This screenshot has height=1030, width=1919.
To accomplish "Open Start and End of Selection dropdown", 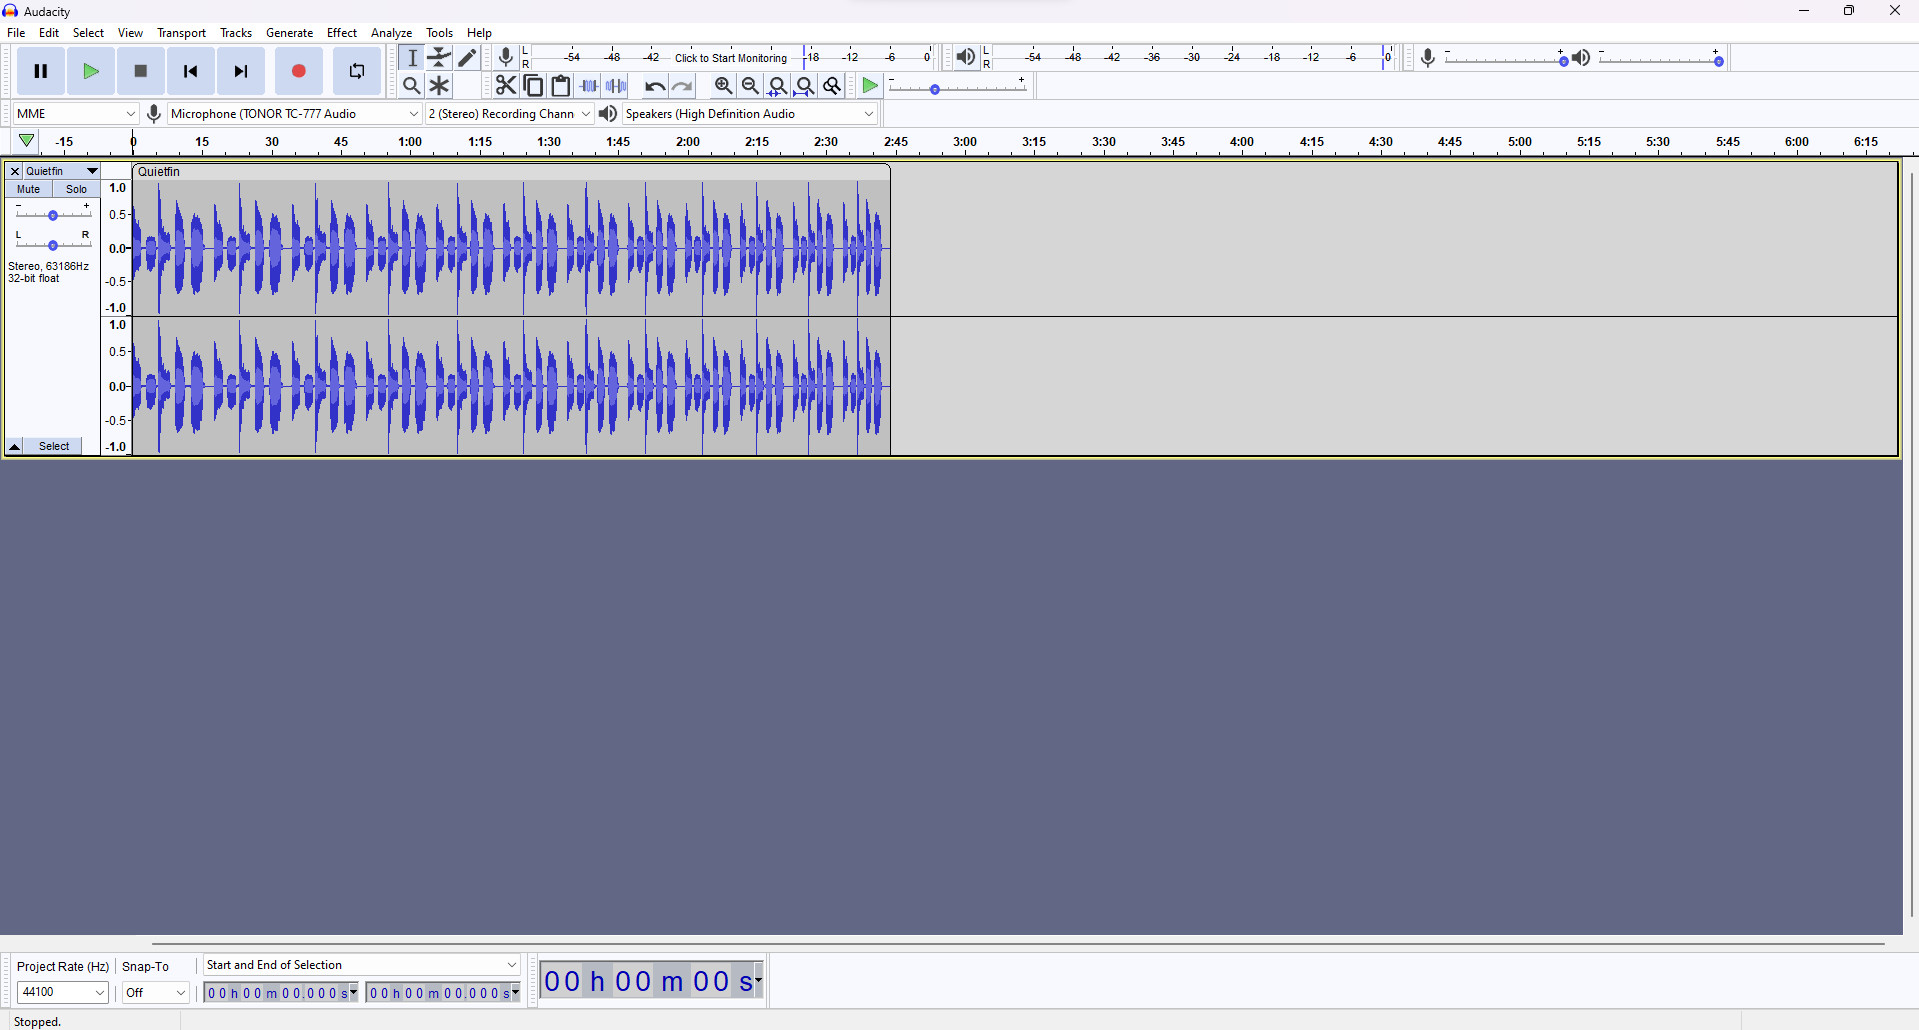I will (362, 965).
